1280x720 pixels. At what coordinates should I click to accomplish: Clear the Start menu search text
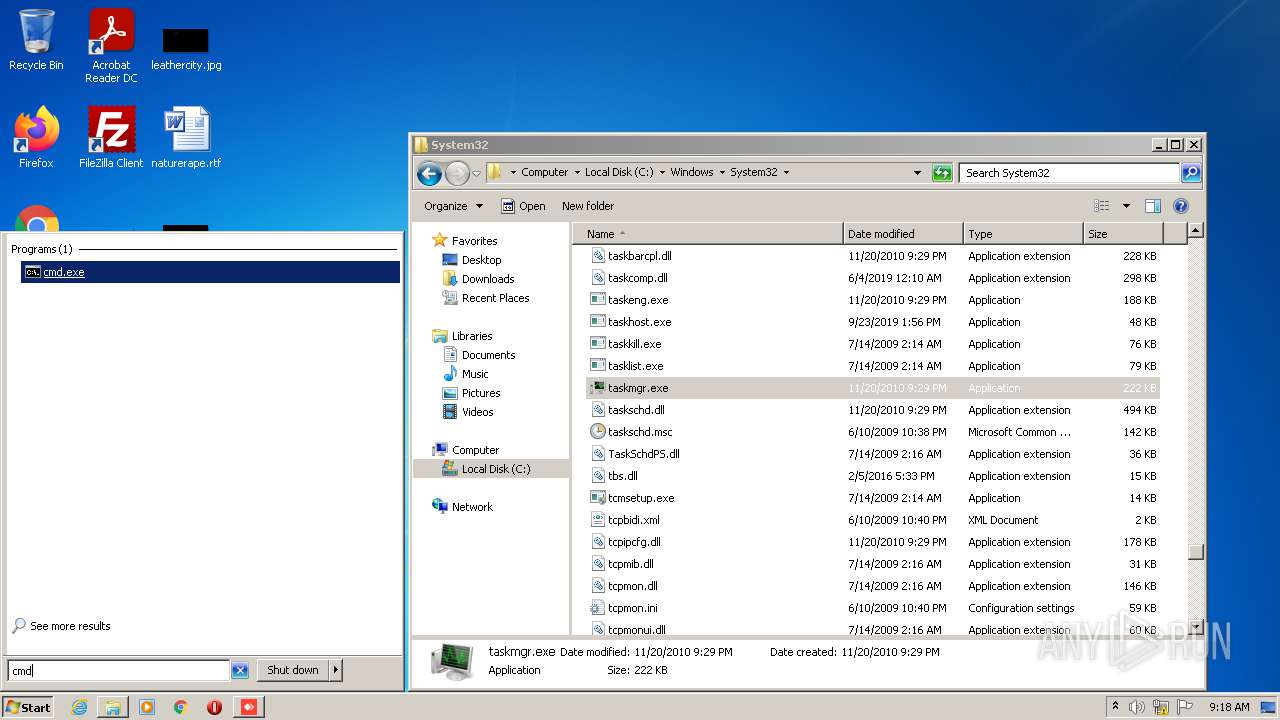pos(240,671)
